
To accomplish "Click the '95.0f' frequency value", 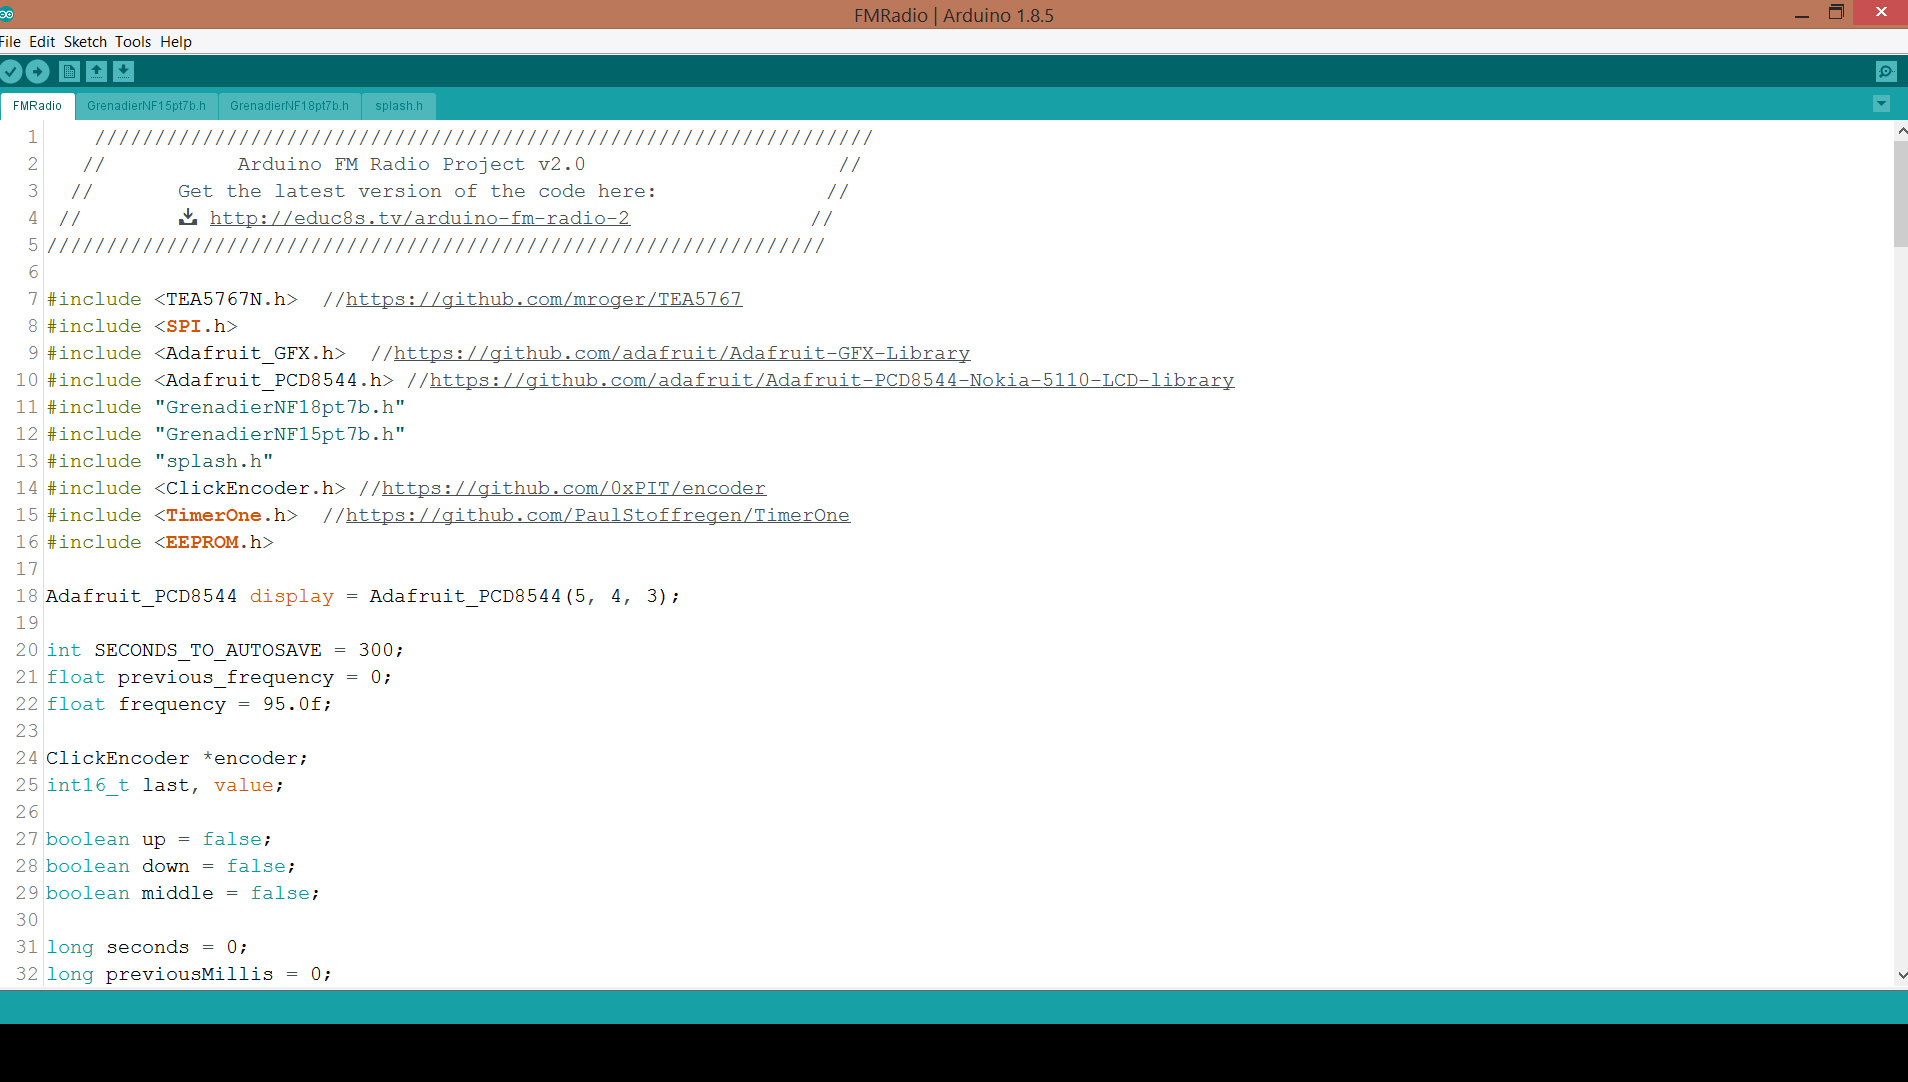I will click(292, 704).
